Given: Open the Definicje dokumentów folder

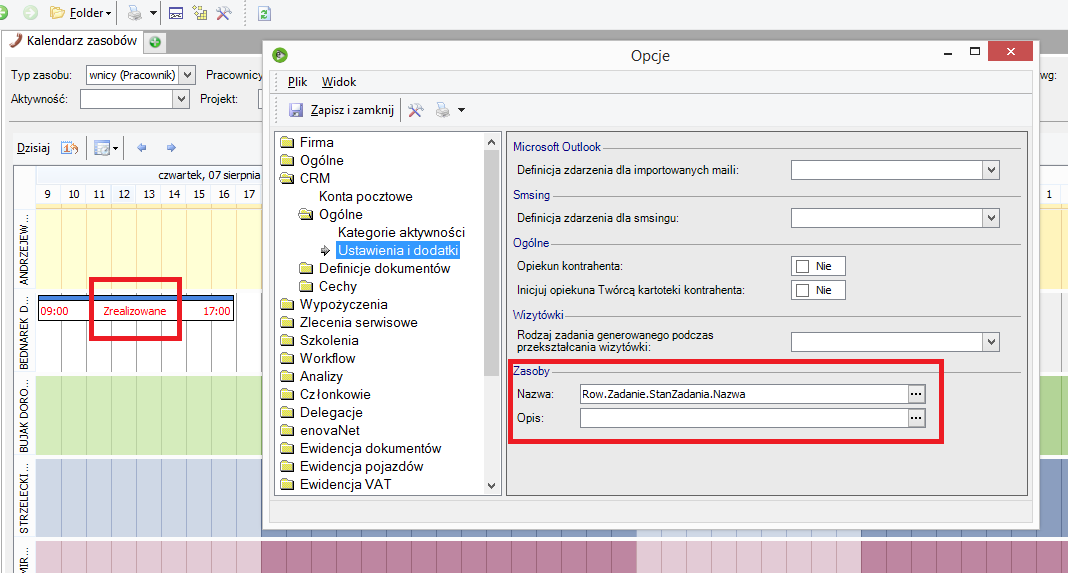Looking at the screenshot, I should (x=384, y=268).
